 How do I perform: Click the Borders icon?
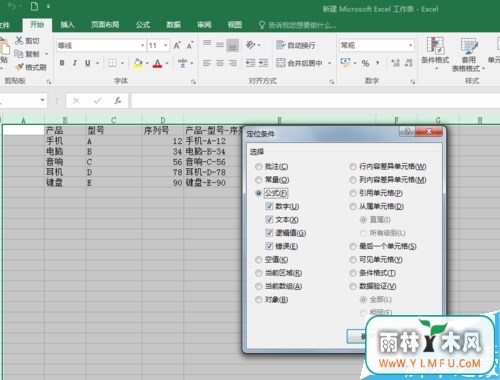(113, 63)
